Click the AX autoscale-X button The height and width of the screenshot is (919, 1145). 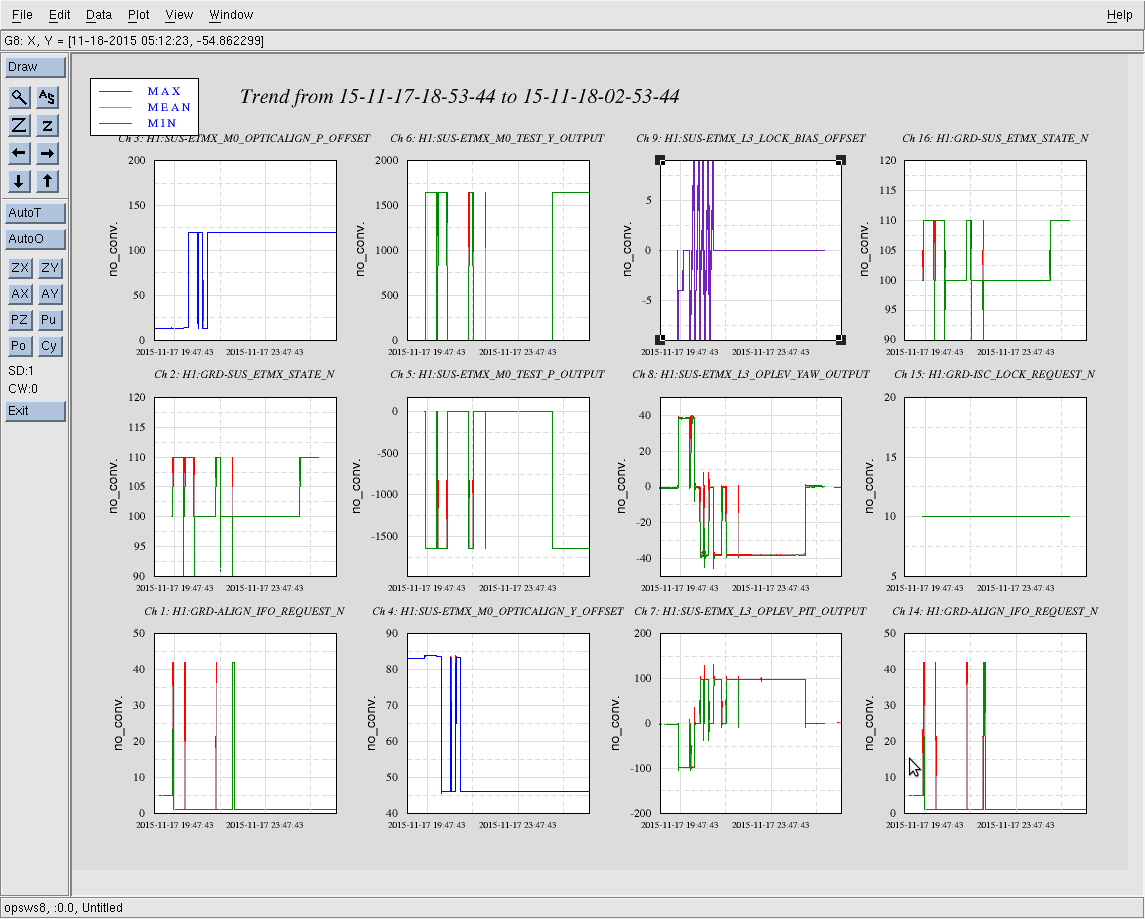(x=20, y=293)
